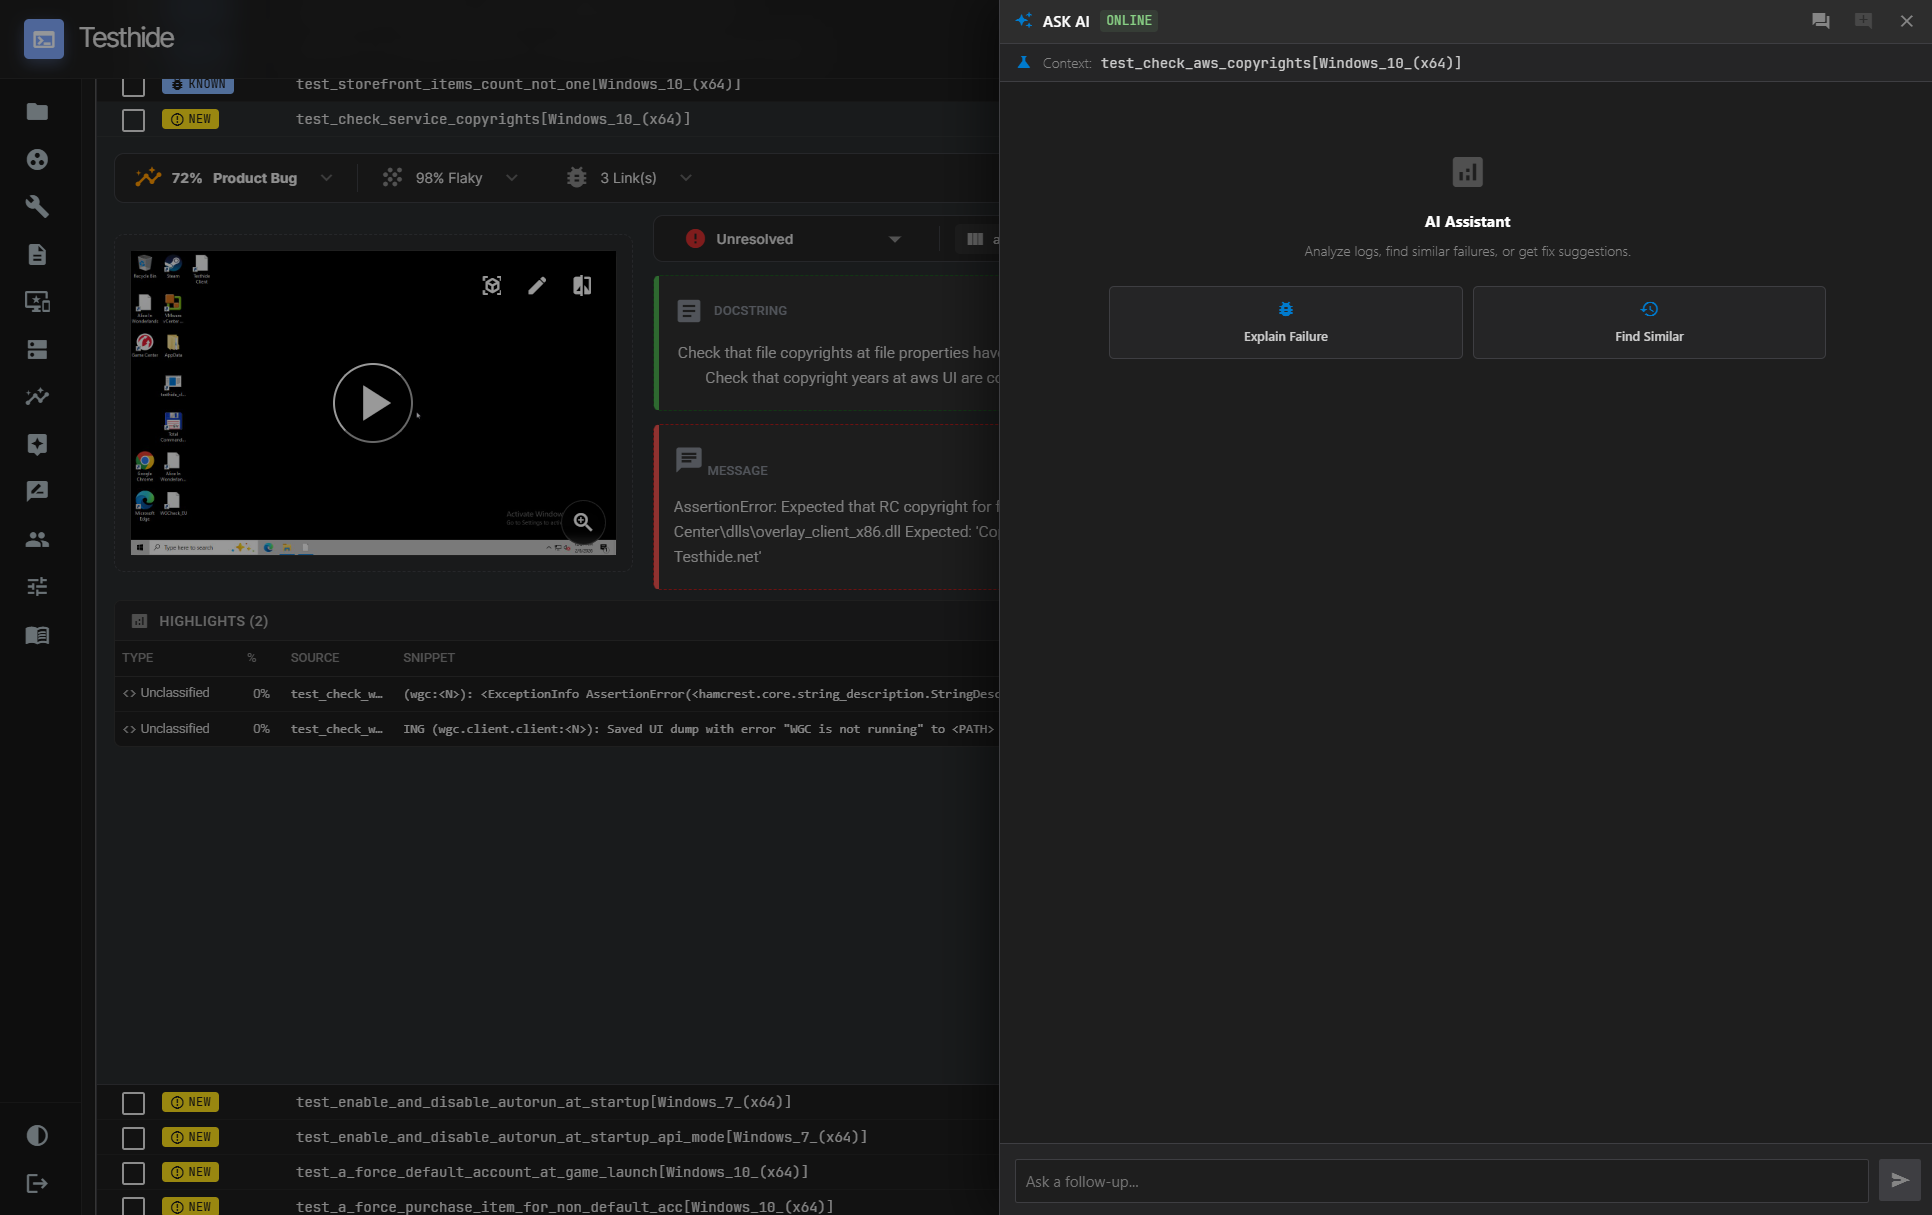Tick checkbox for test_a_force_default_account_at_game_launch
1932x1215 pixels.
[x=133, y=1173]
